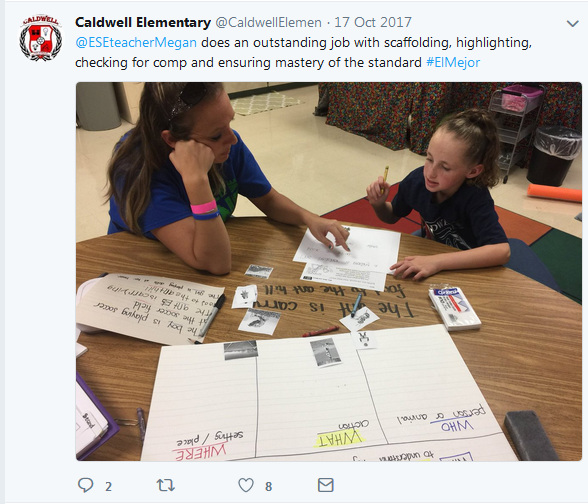The width and height of the screenshot is (588, 504).
Task: Click the reply count number 2
Action: pos(108,487)
